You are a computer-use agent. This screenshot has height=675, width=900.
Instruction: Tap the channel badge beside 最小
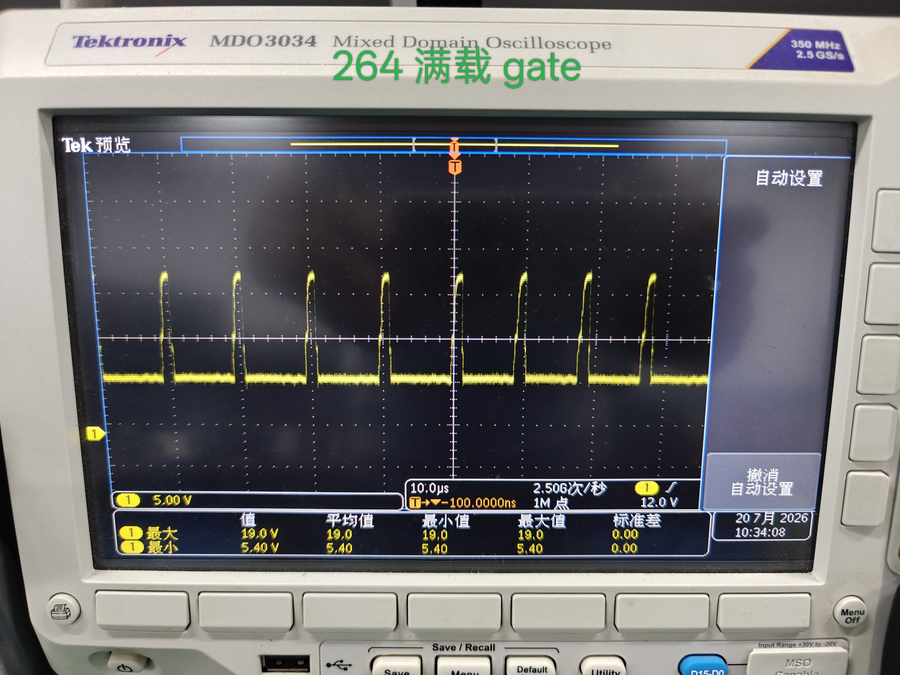coord(131,547)
